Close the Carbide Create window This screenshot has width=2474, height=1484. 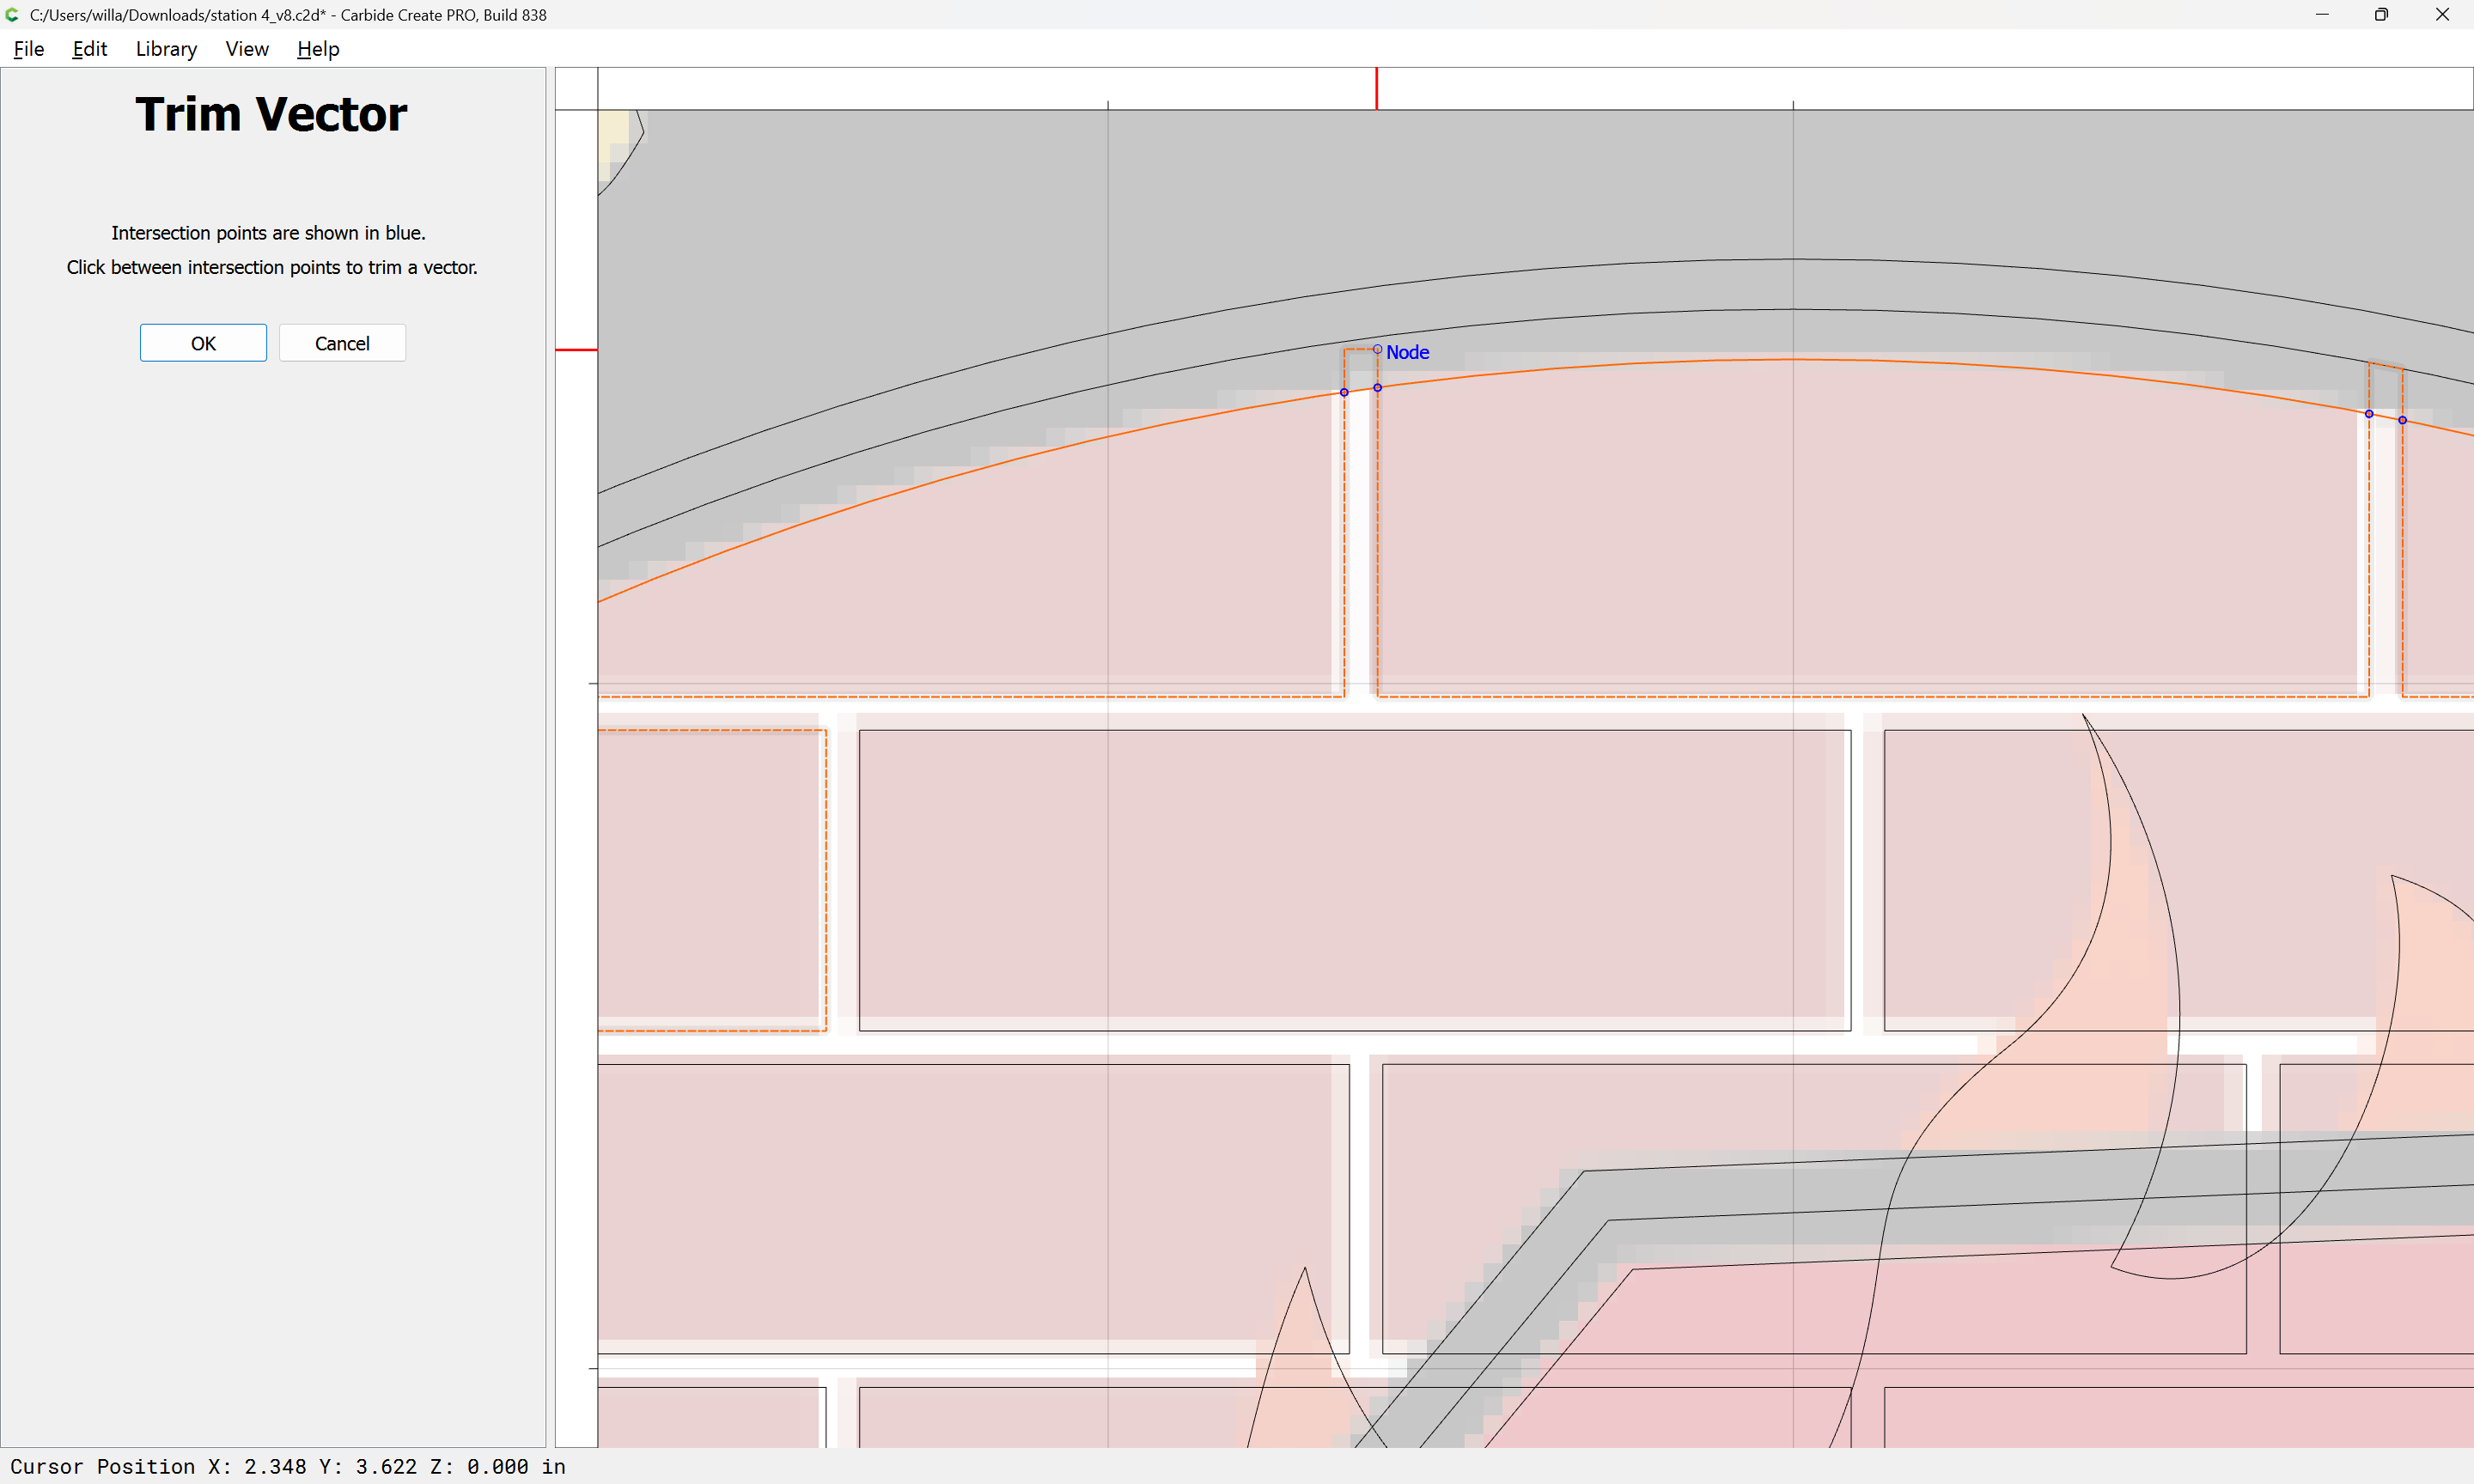coord(2441,15)
